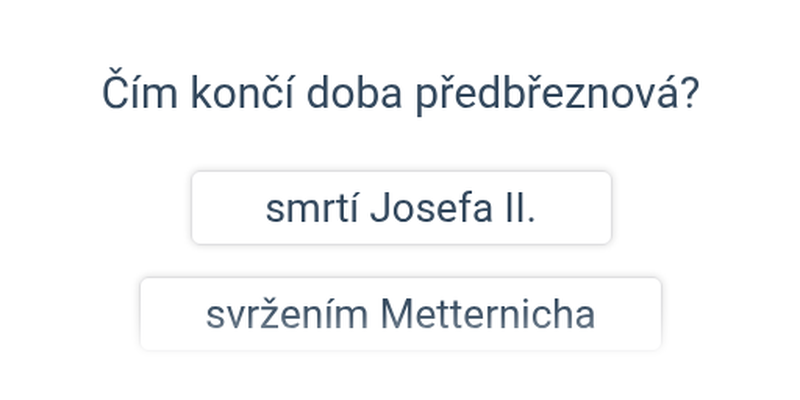
Task: Pick 'svržením Metternicha' as the answer
Action: click(400, 314)
